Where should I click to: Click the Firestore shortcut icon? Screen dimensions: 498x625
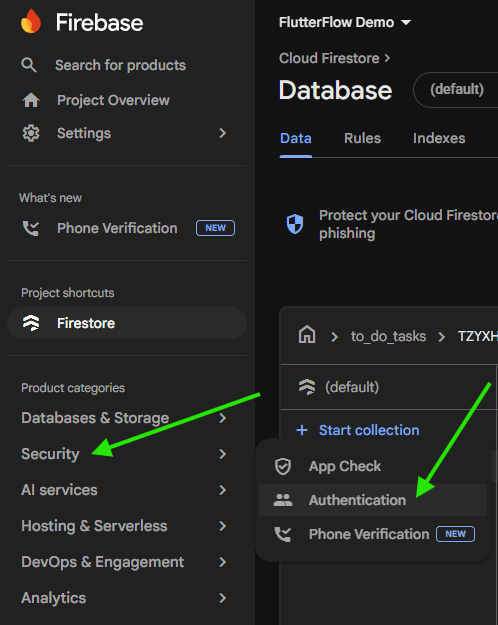(x=31, y=323)
